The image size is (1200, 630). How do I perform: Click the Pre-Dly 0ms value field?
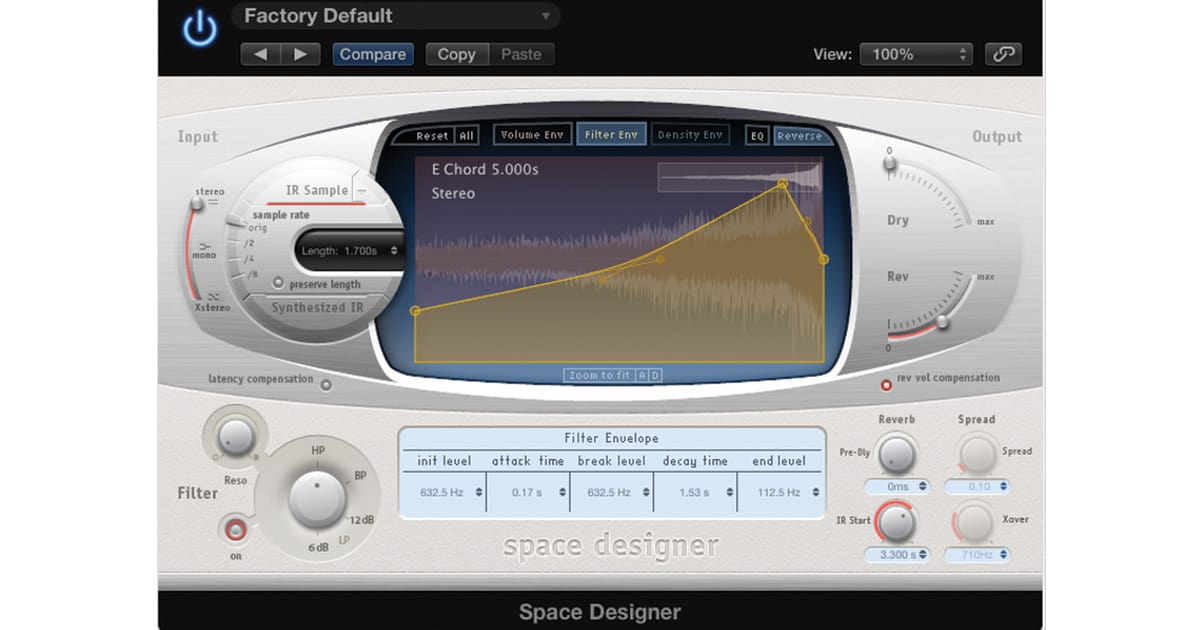(x=896, y=486)
